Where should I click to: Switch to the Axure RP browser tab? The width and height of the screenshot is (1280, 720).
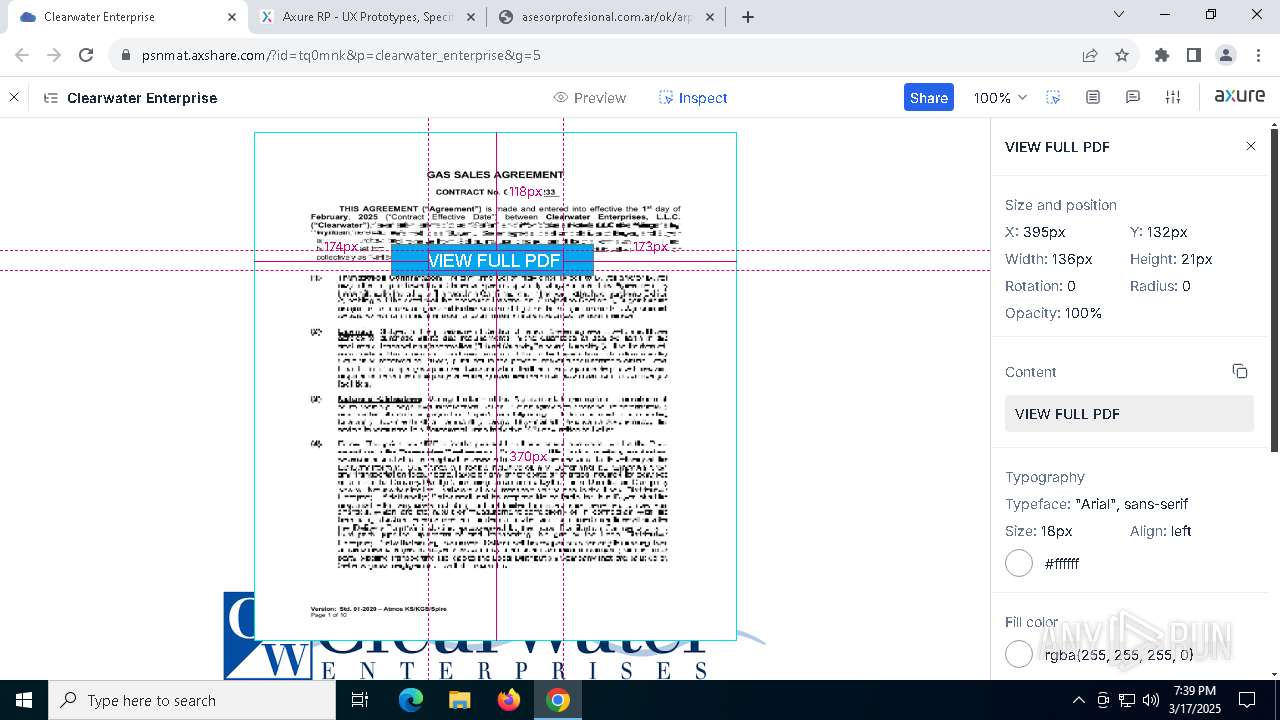coord(368,17)
